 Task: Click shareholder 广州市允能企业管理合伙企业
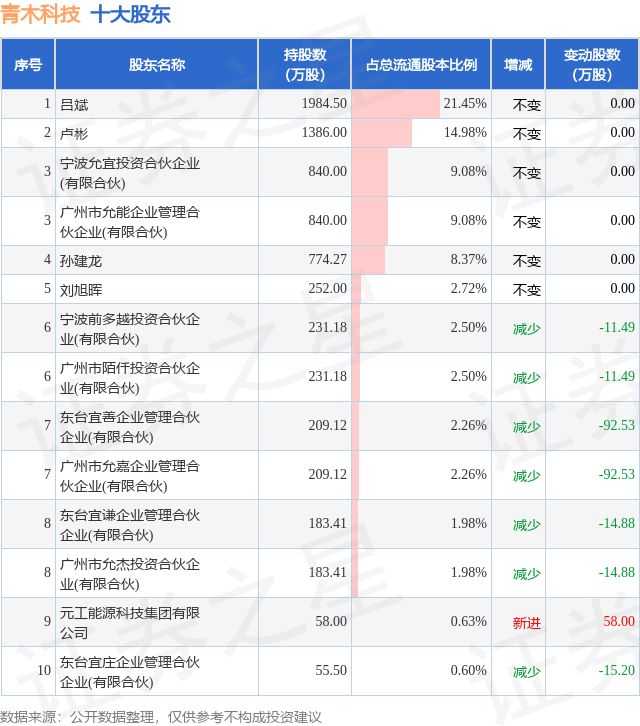[x=130, y=222]
